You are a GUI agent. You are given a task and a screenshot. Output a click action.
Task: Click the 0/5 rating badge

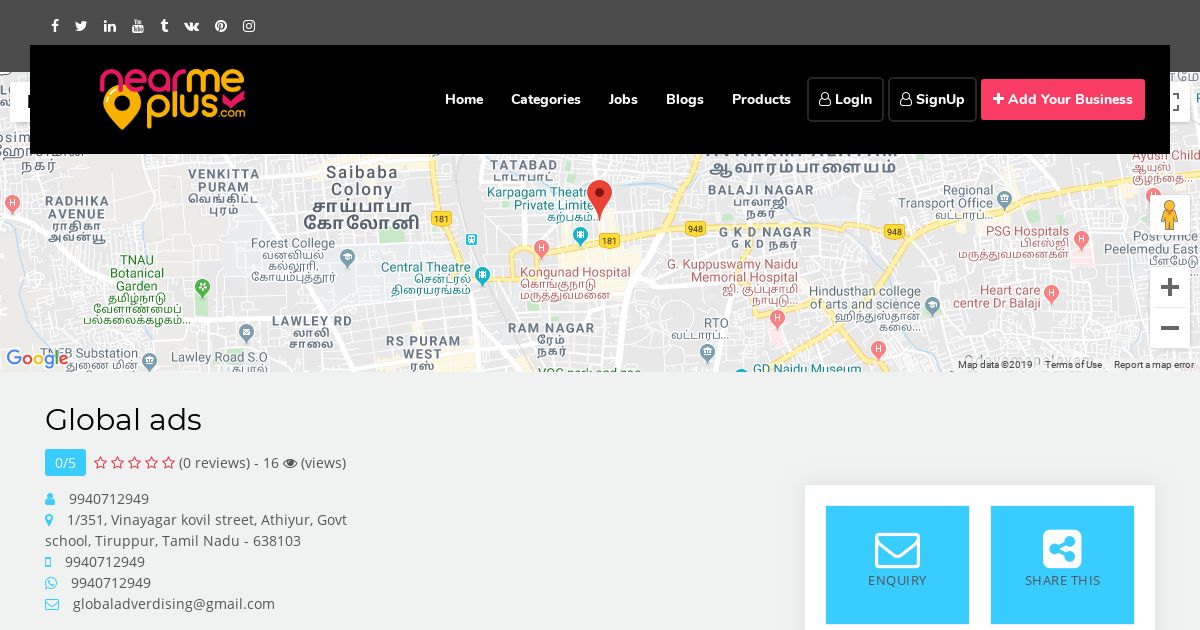click(x=65, y=462)
